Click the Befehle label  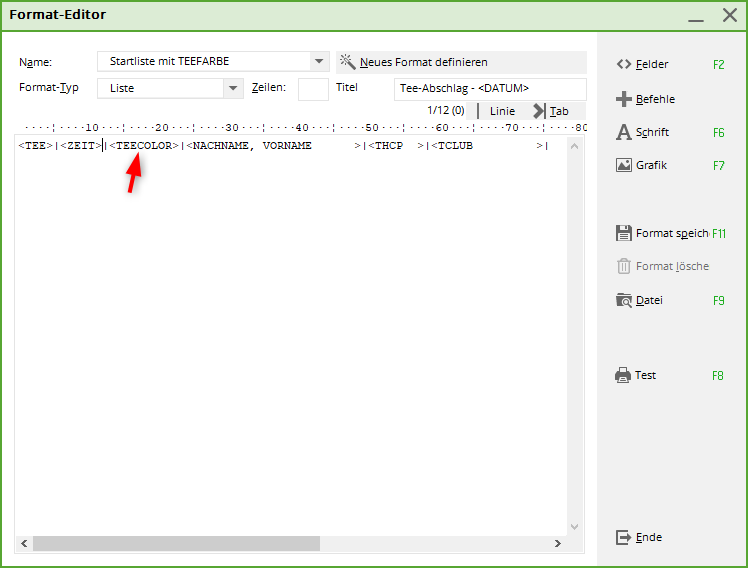655,99
